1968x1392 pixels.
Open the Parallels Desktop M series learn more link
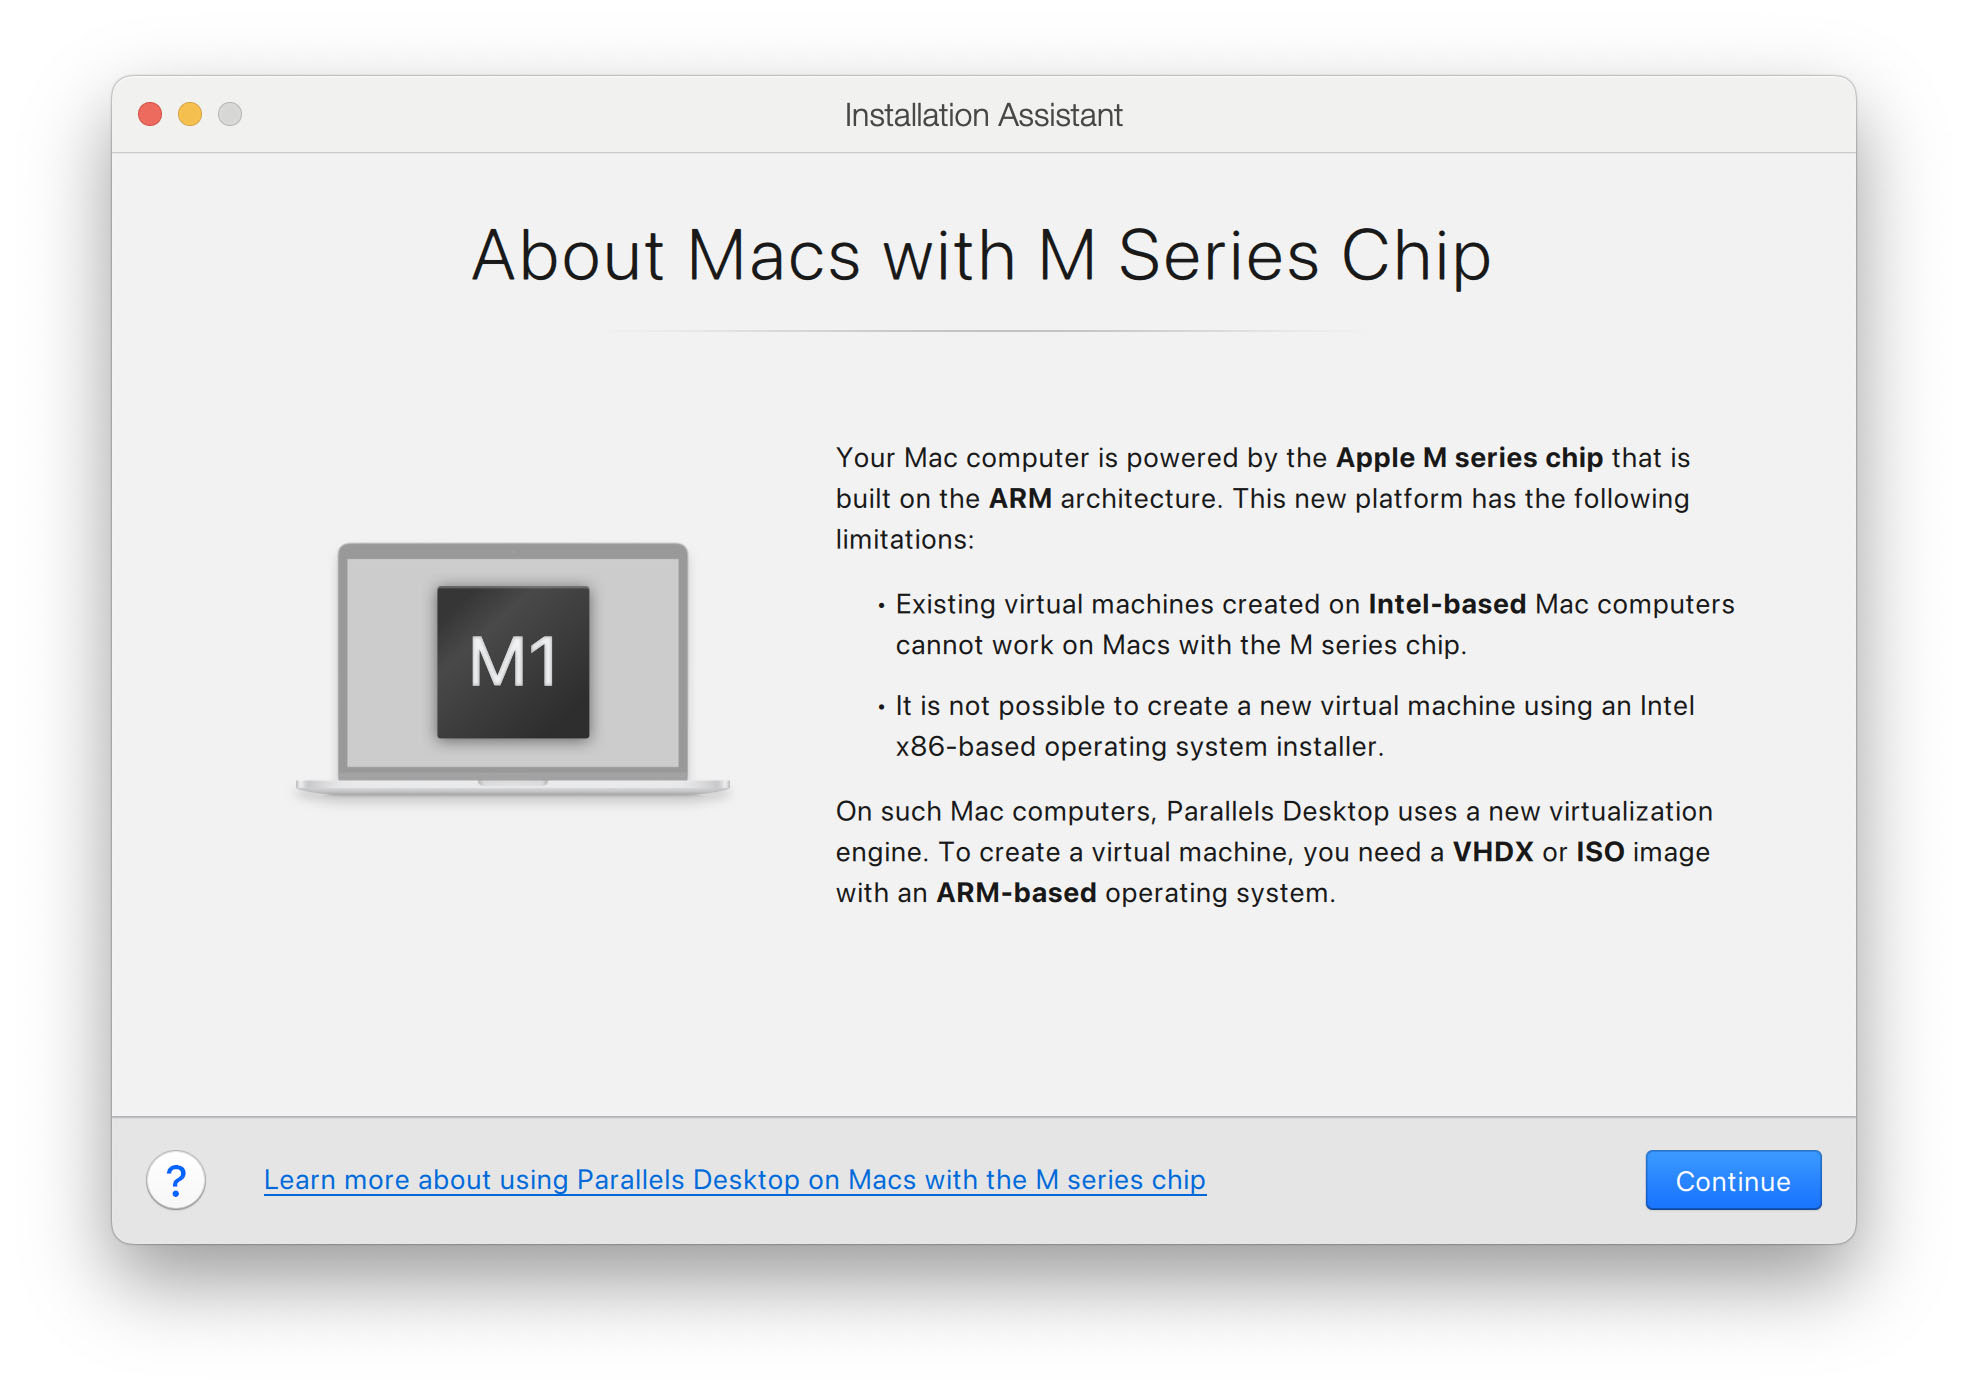733,1180
